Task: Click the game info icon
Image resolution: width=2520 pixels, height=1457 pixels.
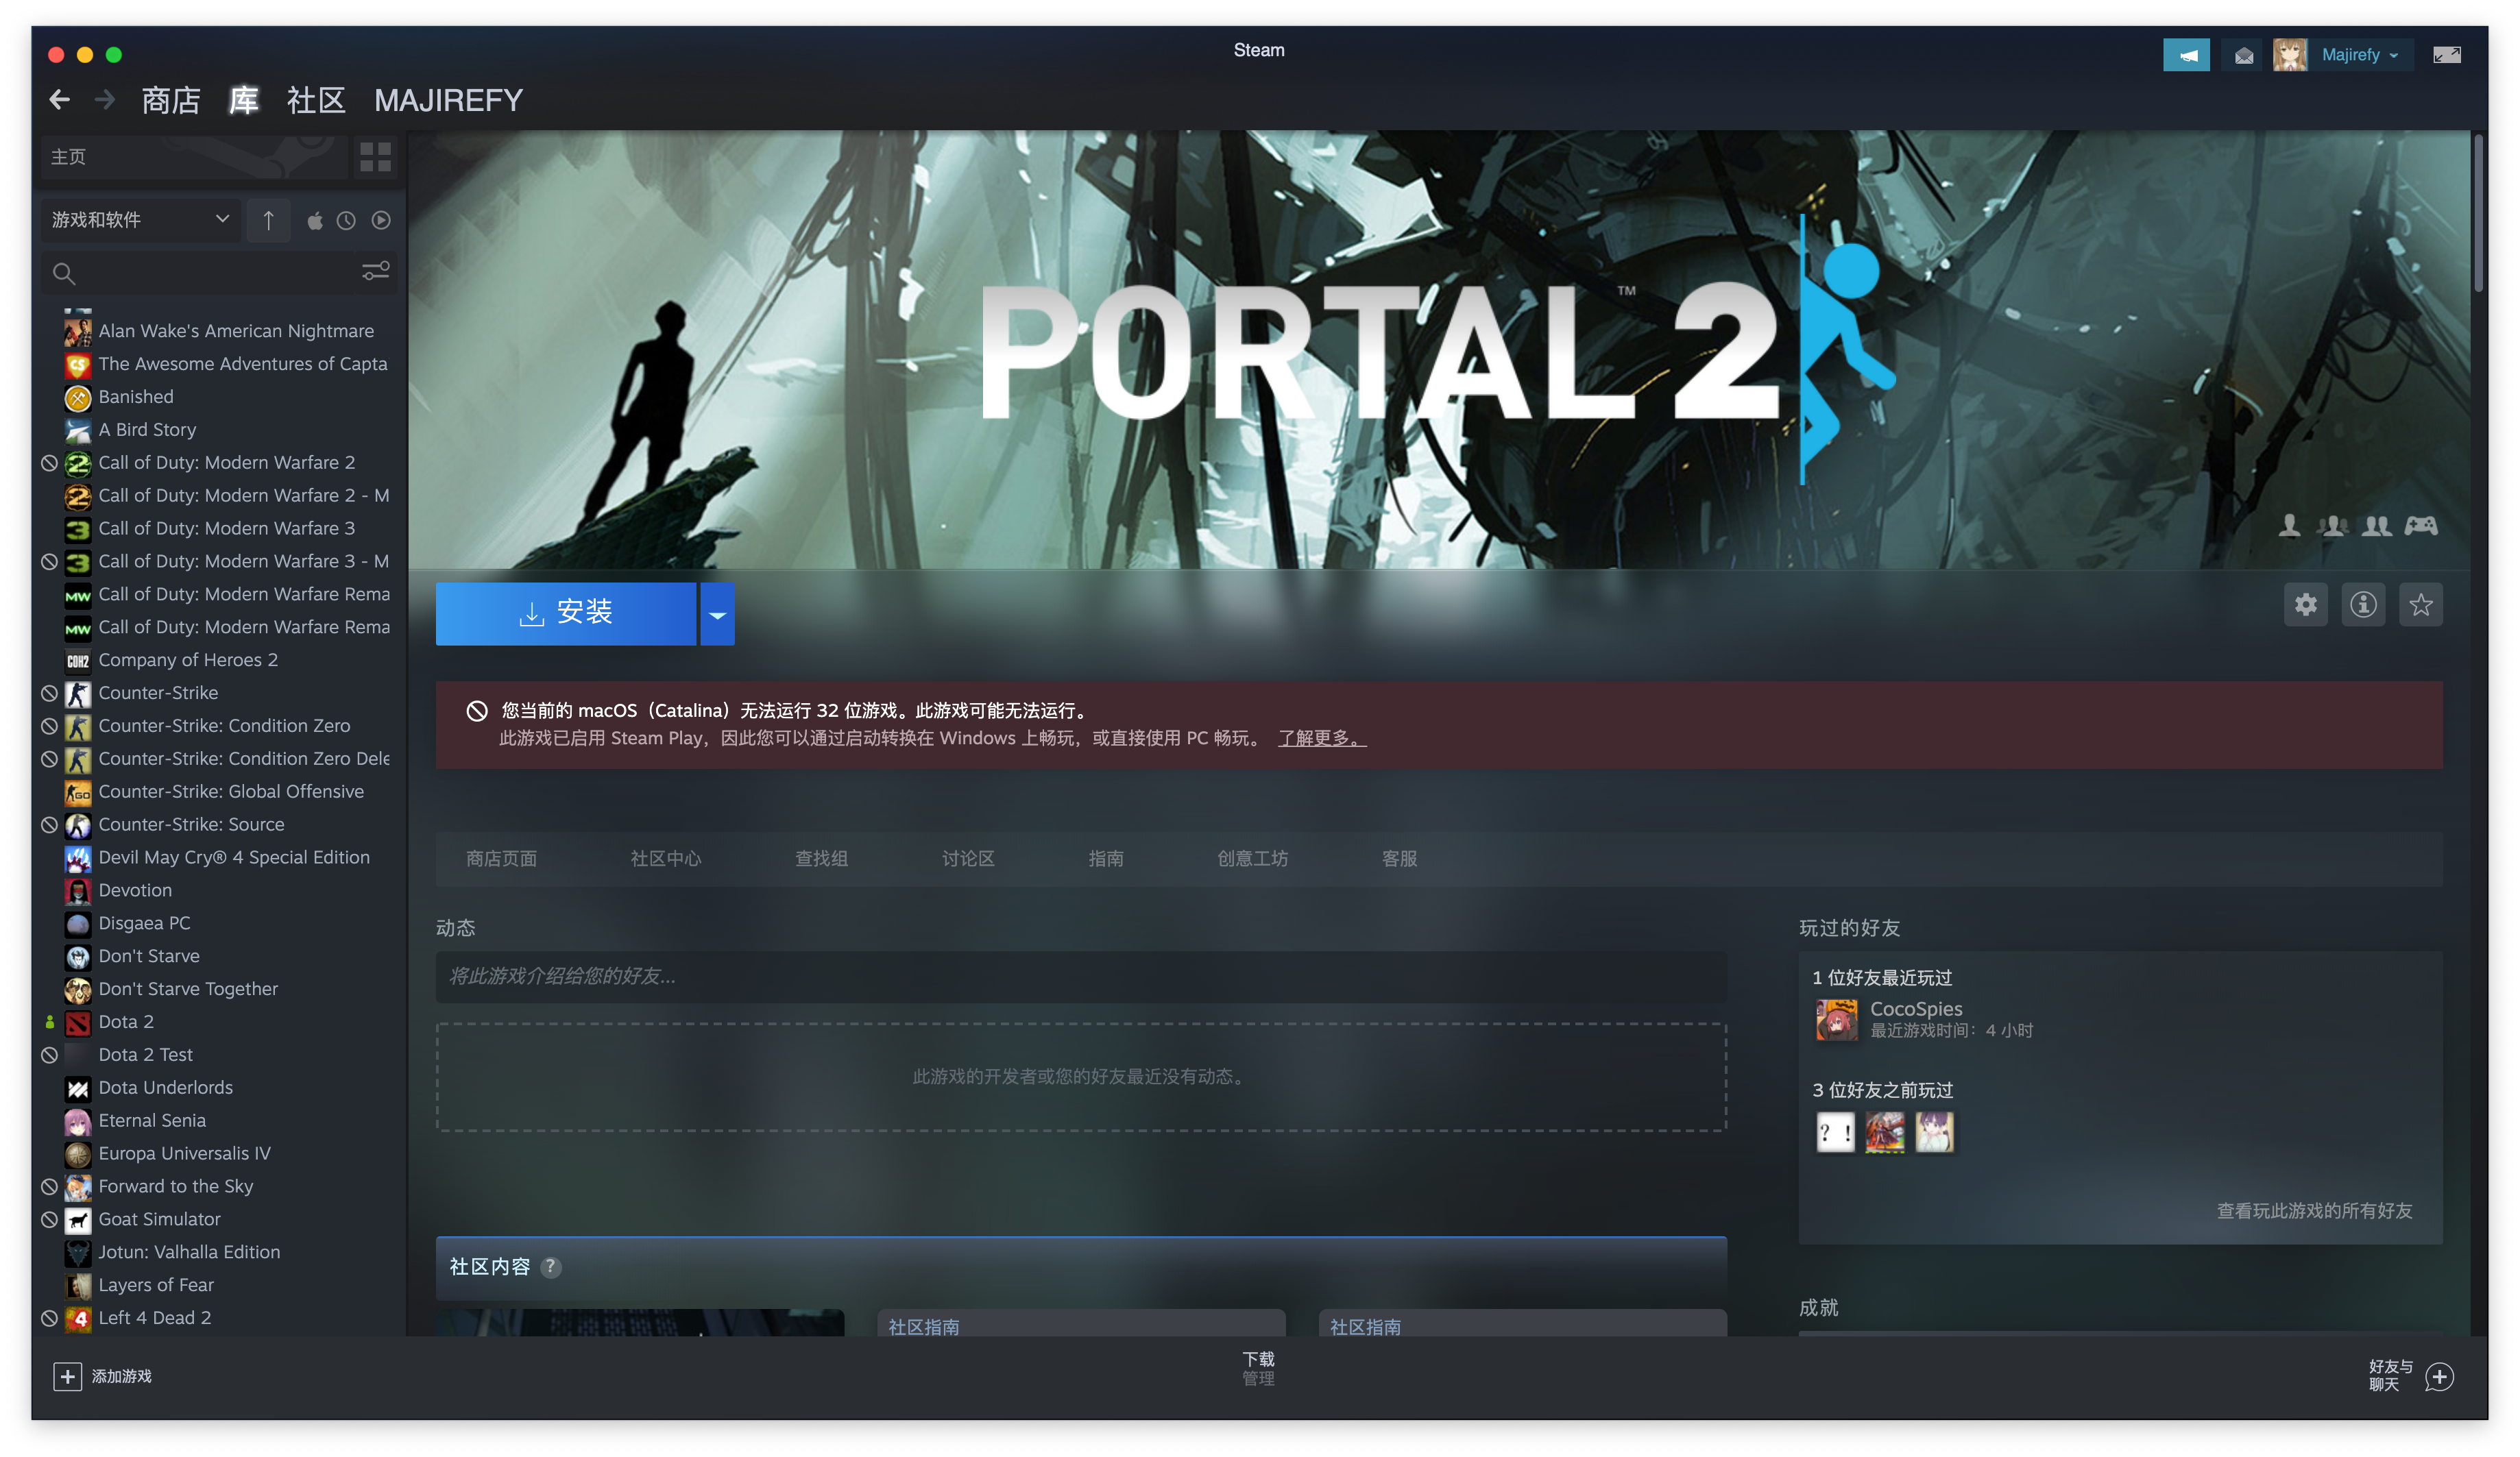Action: 2363,605
